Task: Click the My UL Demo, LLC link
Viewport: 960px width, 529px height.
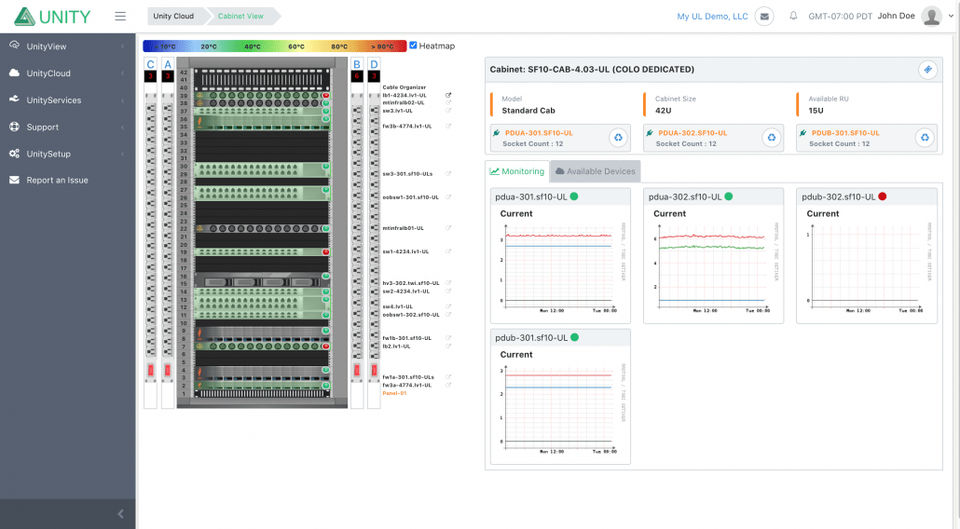Action: 712,16
